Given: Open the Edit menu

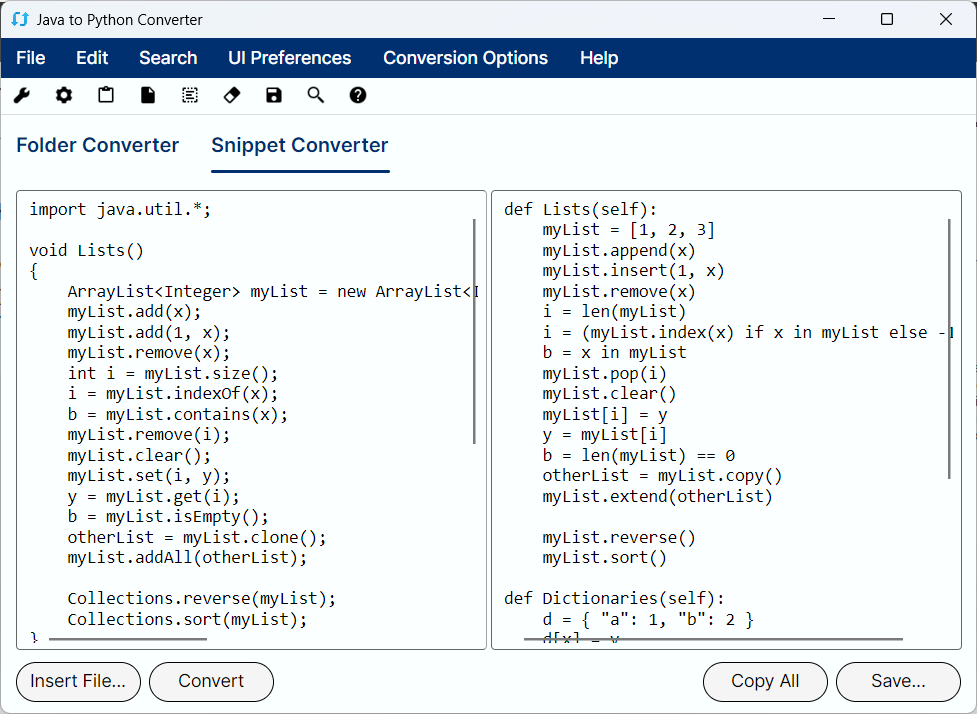Looking at the screenshot, I should coord(92,58).
